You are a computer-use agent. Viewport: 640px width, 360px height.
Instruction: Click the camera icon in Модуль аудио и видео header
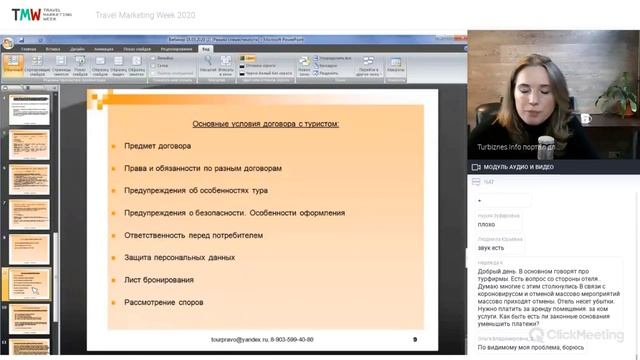pyautogui.click(x=476, y=167)
